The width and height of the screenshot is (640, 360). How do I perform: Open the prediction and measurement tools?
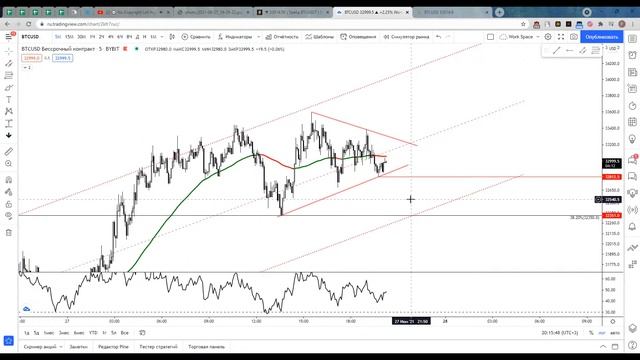pos(9,123)
